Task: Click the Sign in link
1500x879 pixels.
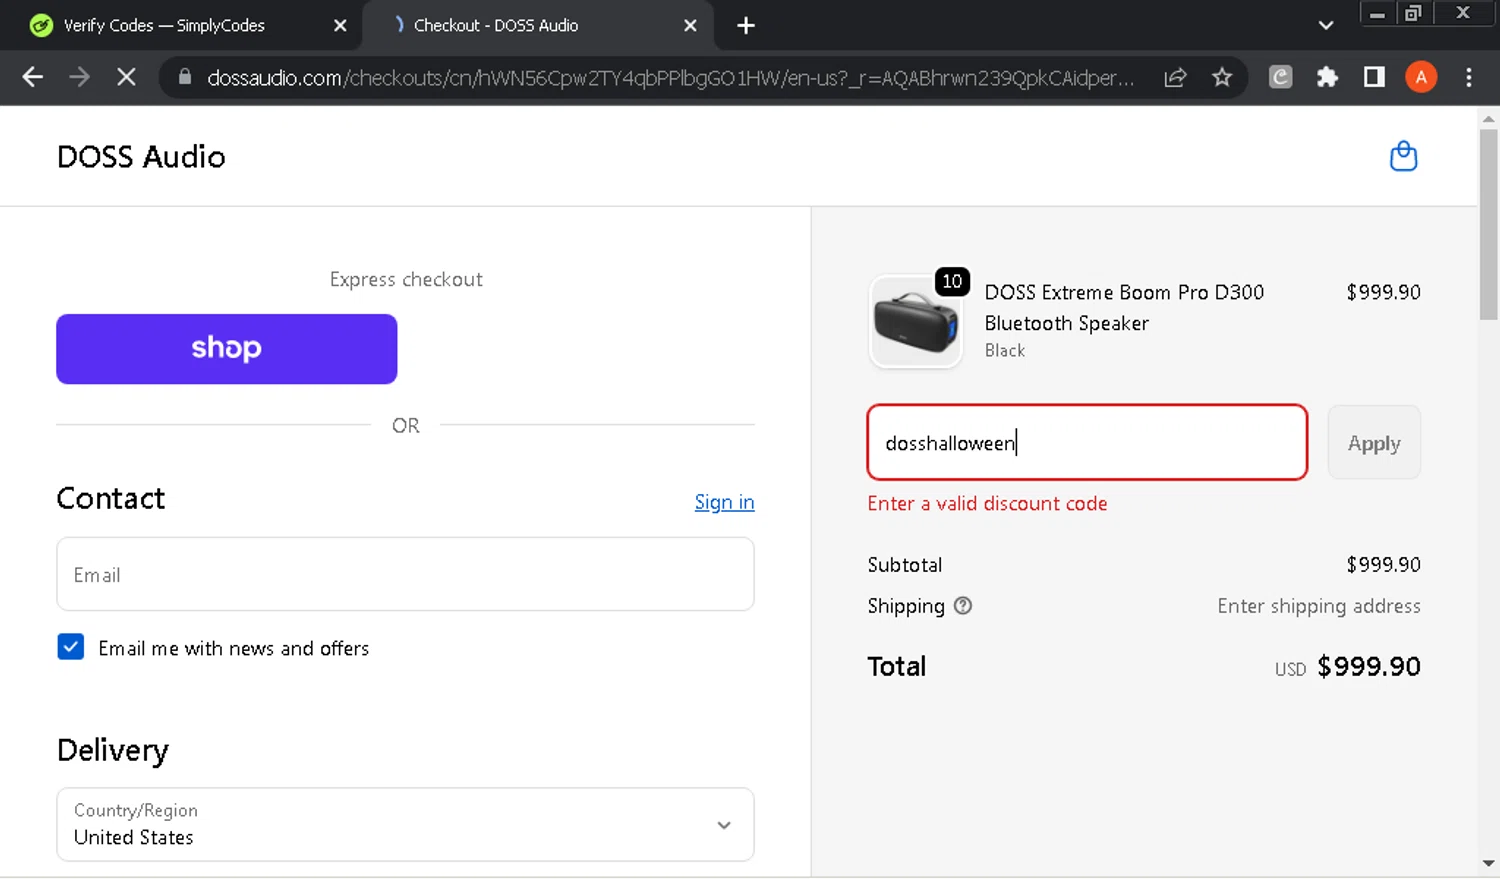Action: [x=724, y=502]
